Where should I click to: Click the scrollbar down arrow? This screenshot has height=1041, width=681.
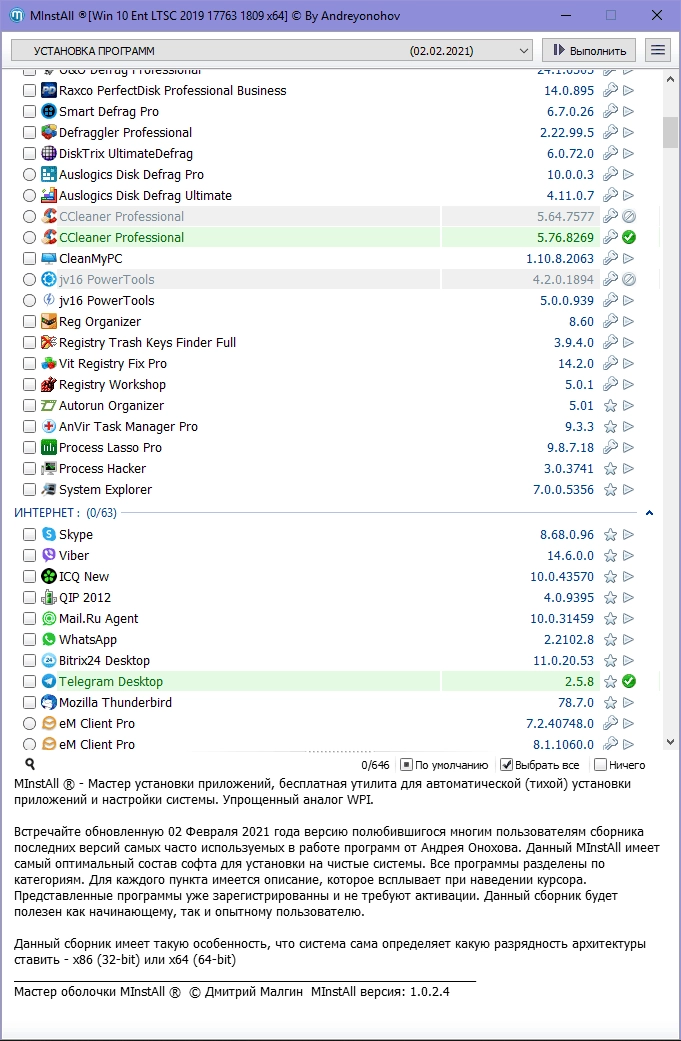[x=670, y=742]
